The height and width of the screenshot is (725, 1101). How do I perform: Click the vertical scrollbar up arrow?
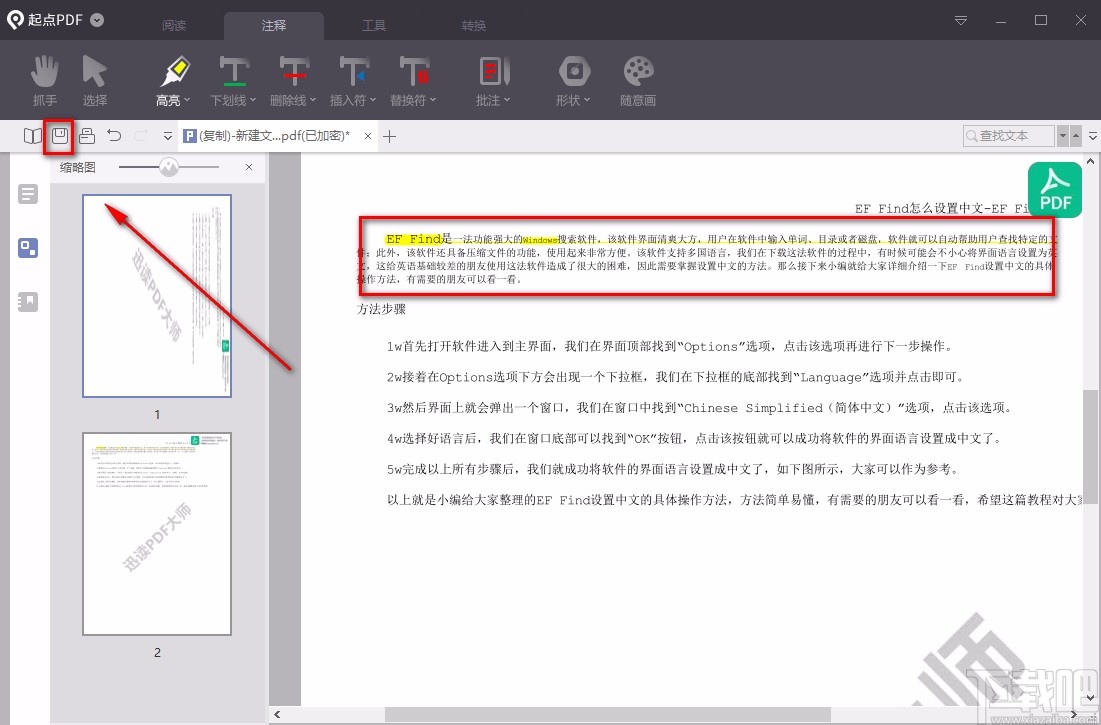[1090, 162]
